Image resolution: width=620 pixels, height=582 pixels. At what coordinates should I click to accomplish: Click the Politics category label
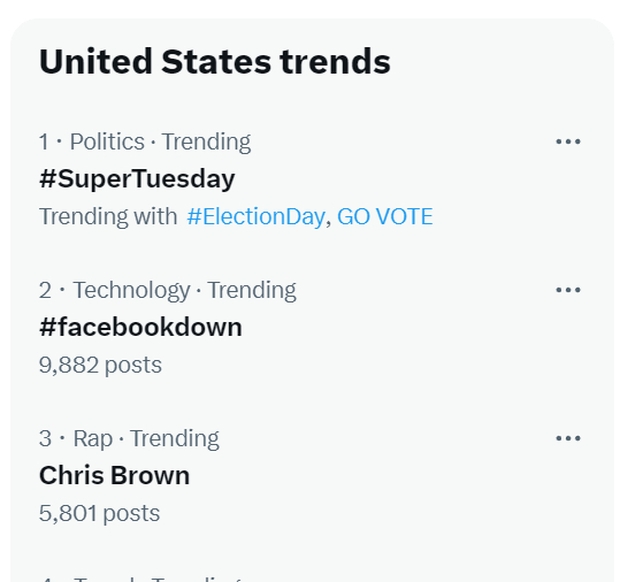tap(106, 142)
